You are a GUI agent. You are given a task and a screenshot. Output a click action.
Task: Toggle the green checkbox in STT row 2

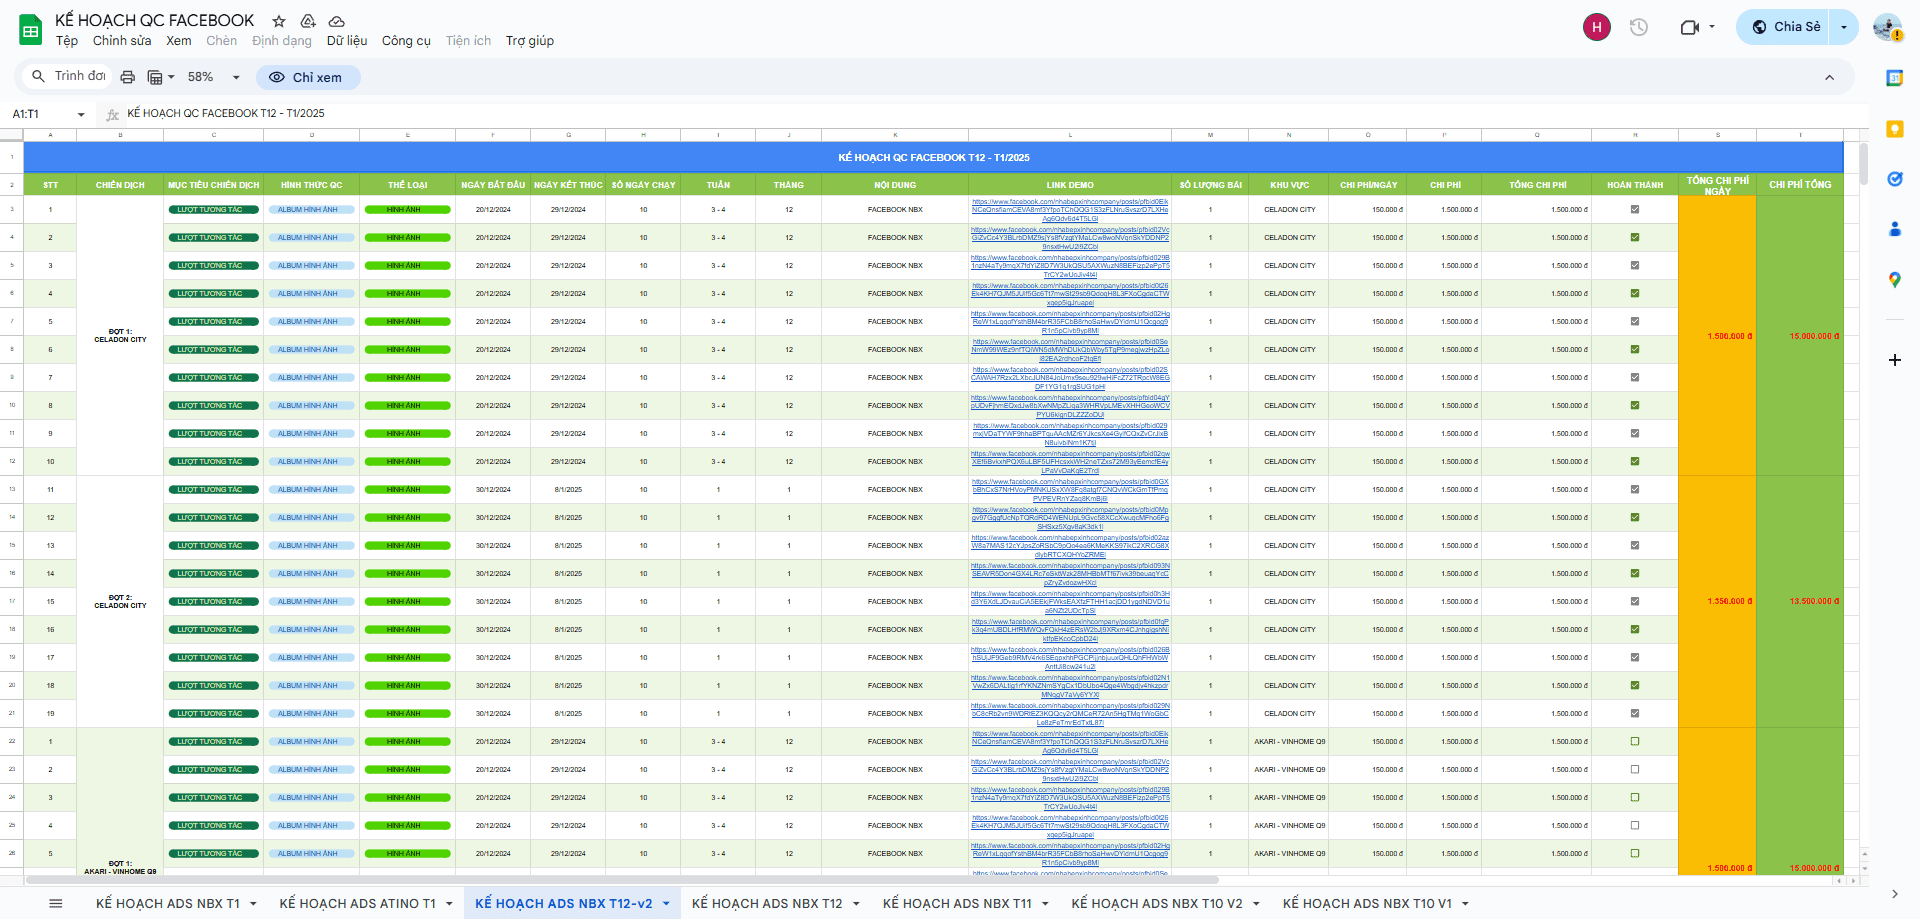coord(1635,238)
